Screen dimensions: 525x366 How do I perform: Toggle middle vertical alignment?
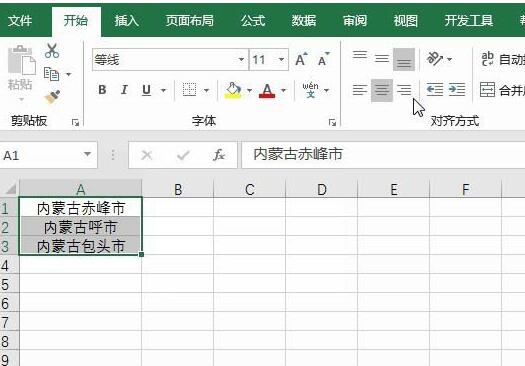coord(382,59)
